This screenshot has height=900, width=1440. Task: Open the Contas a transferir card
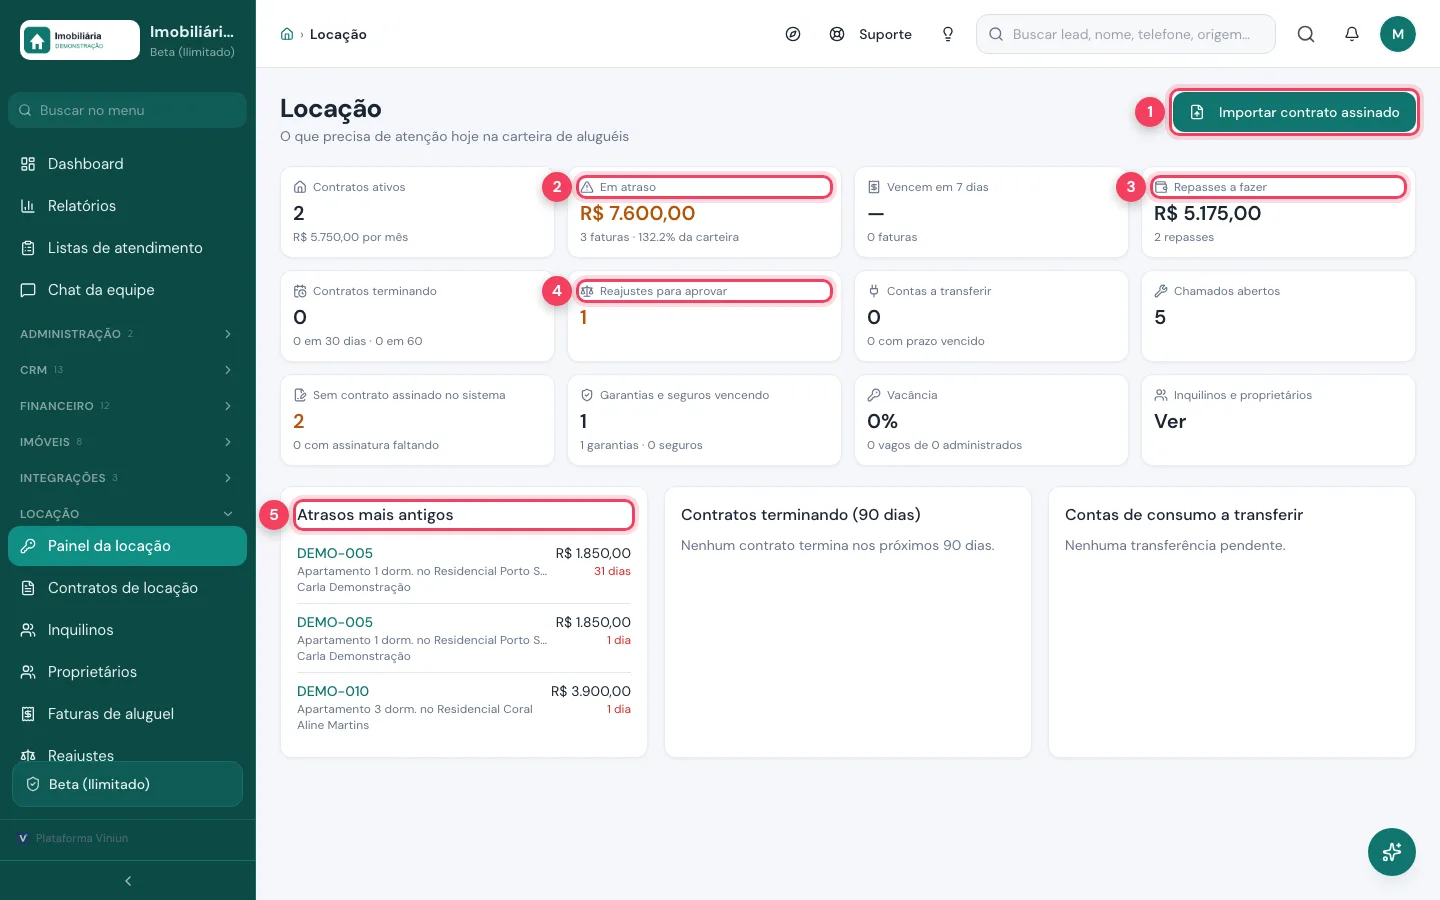tap(991, 316)
